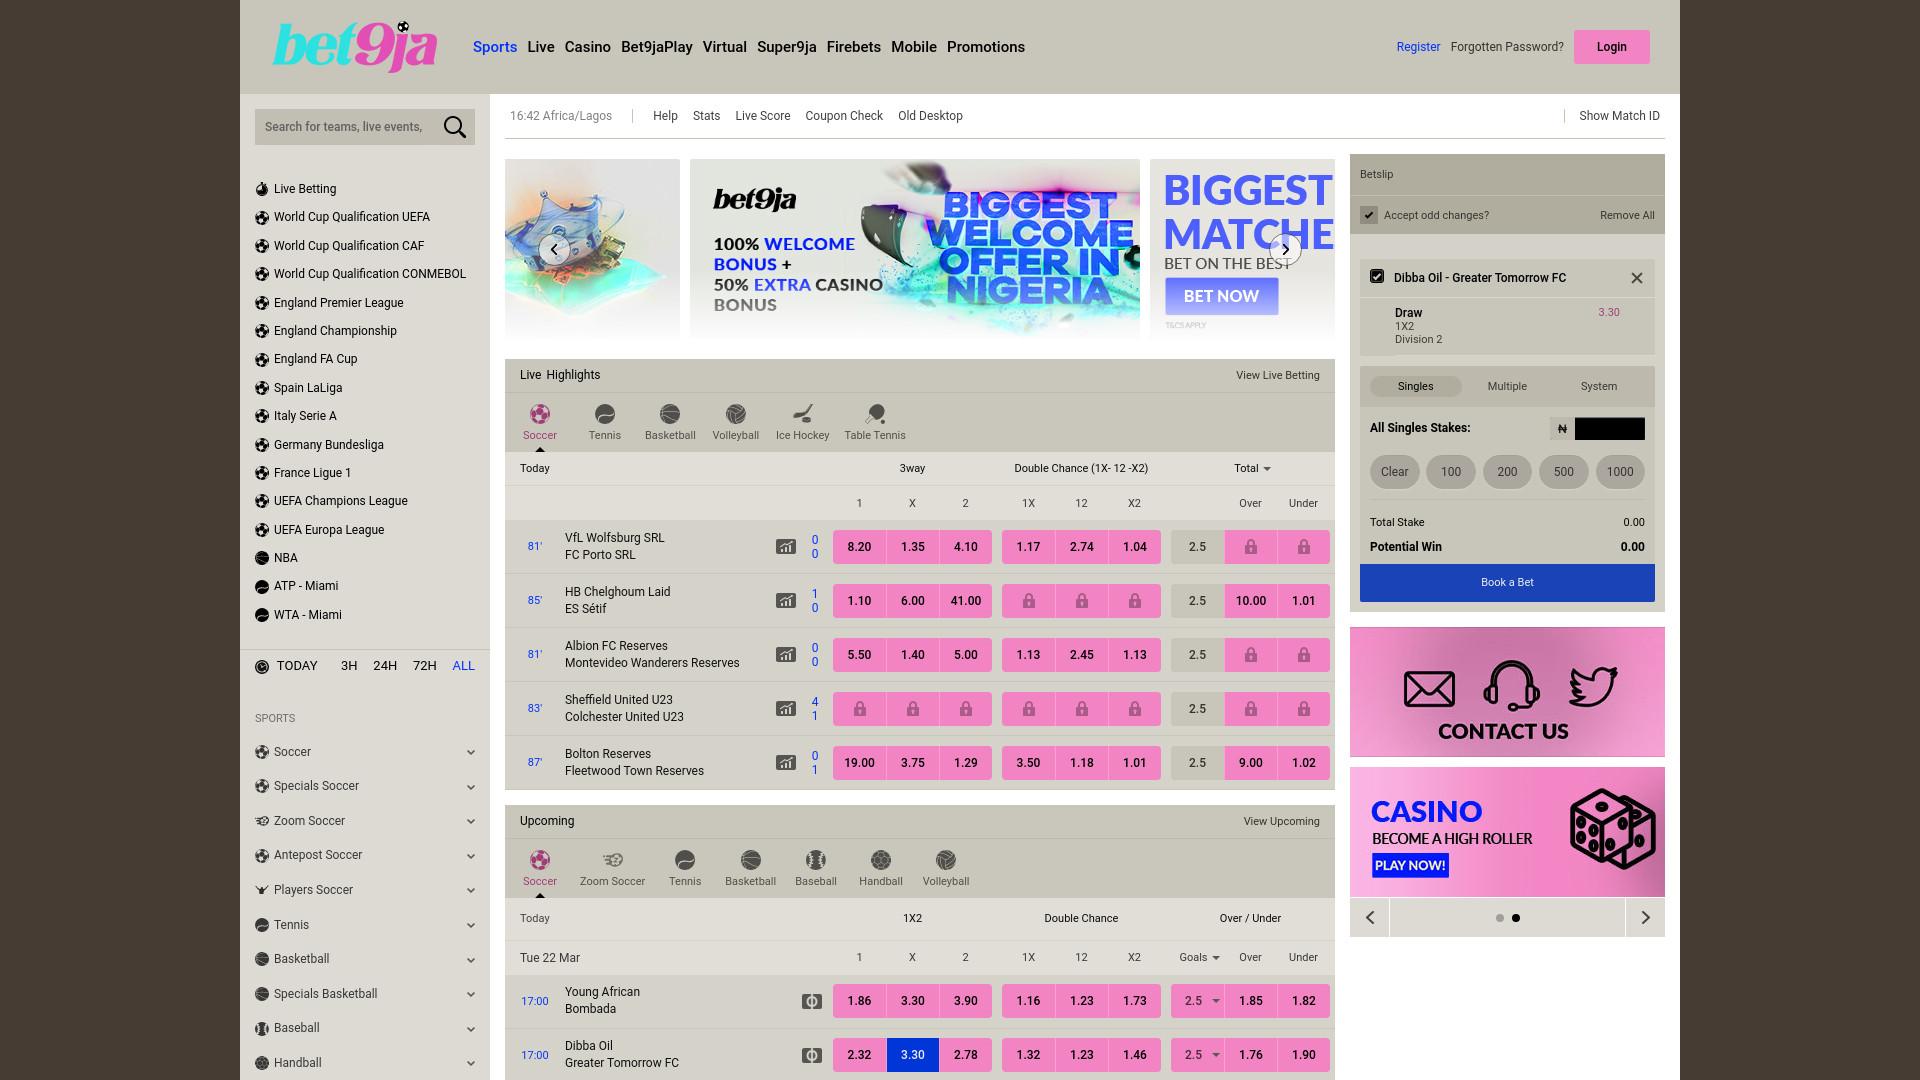Go to next promo banner slide
Screen dimensions: 1920x1080
pos(1285,249)
